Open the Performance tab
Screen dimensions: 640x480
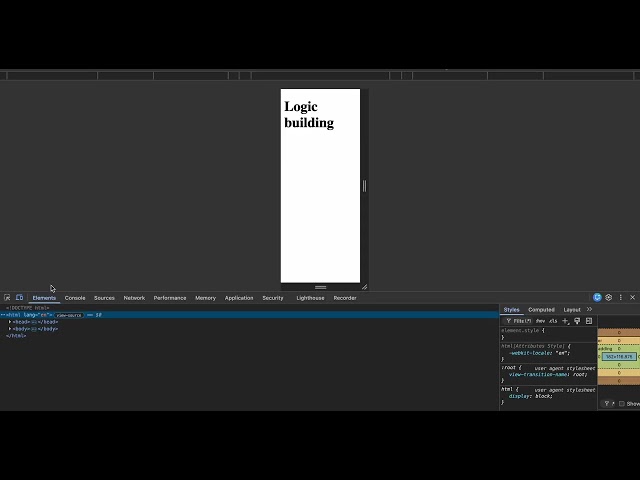pos(170,298)
